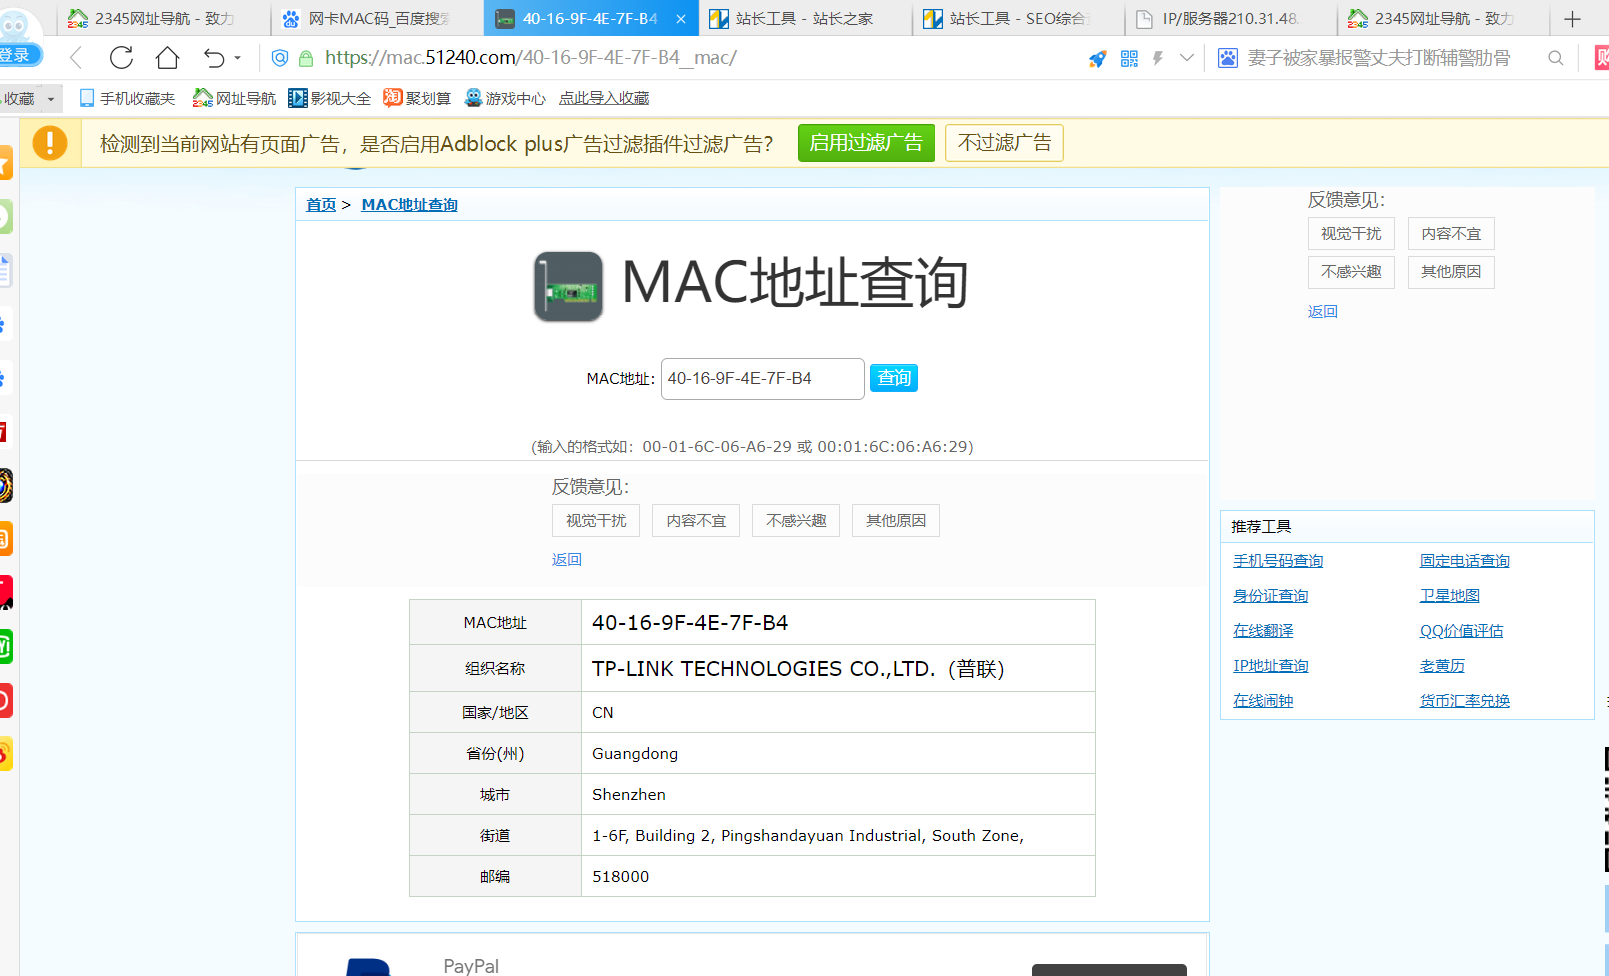This screenshot has width=1609, height=976.
Task: Open 影视大全 bookmark
Action: coord(330,98)
